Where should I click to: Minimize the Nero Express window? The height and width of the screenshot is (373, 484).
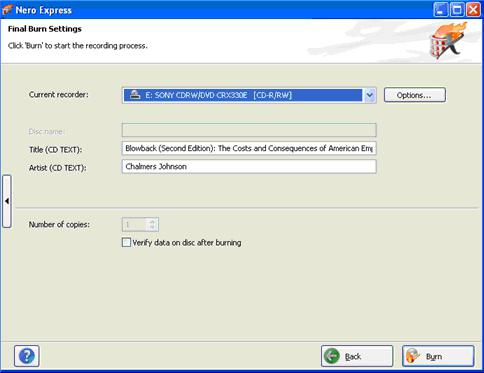(440, 10)
